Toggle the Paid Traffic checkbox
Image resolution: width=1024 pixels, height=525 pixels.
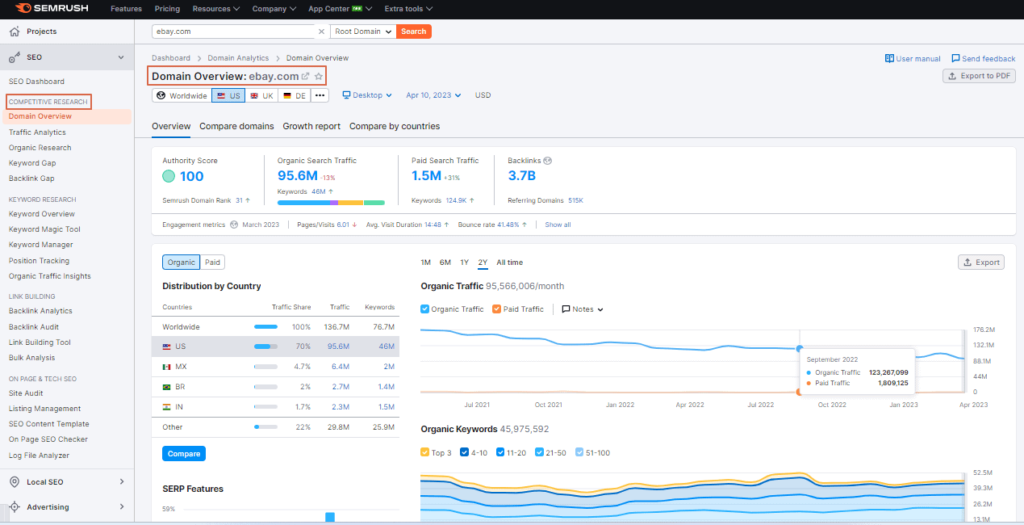click(x=496, y=309)
